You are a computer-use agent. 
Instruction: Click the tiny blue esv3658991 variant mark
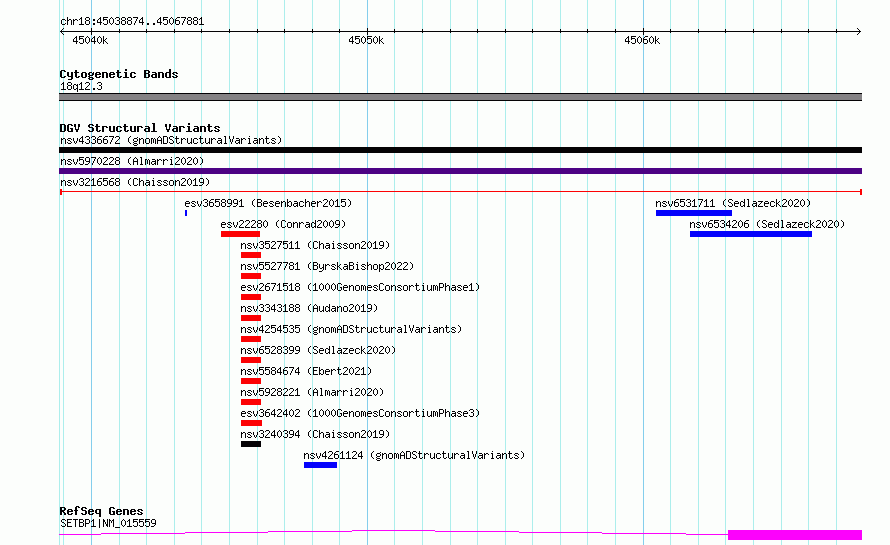186,213
